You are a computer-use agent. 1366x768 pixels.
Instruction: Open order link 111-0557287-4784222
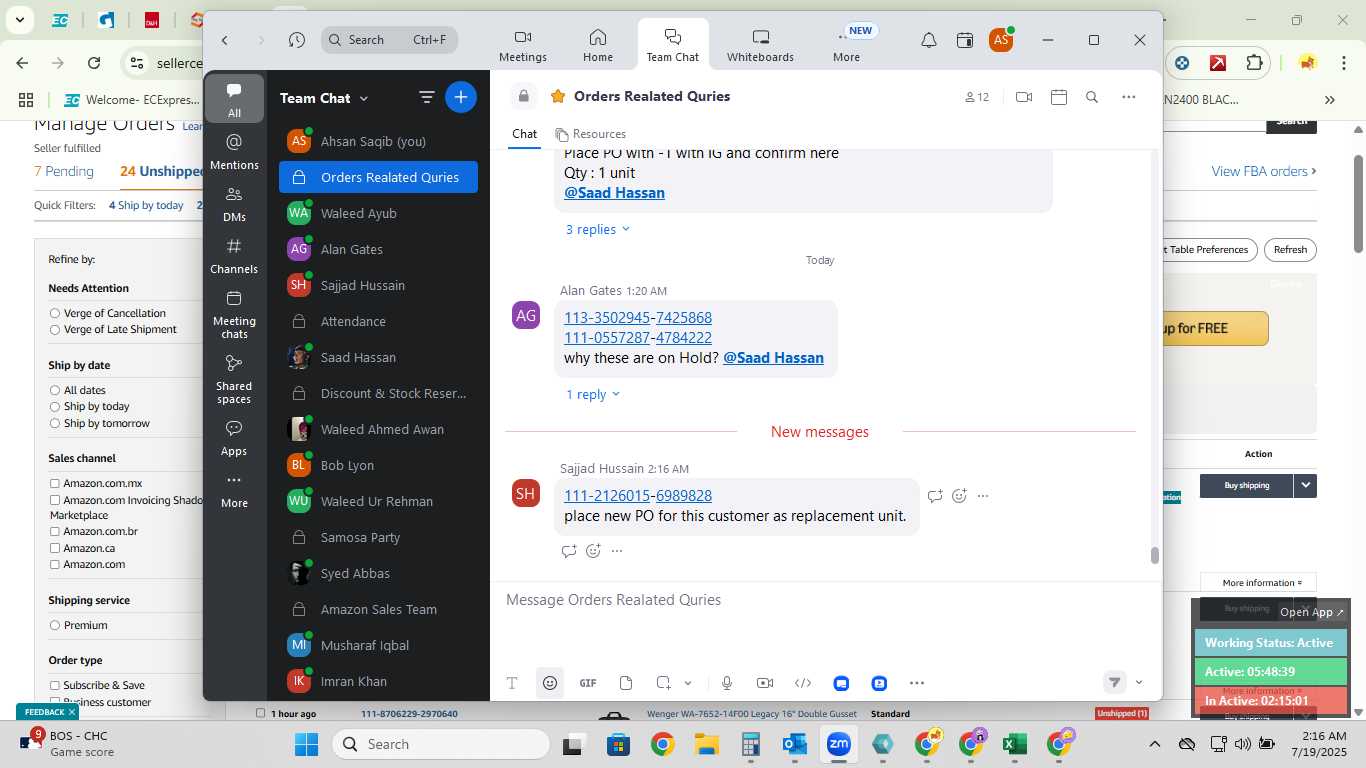coord(638,338)
